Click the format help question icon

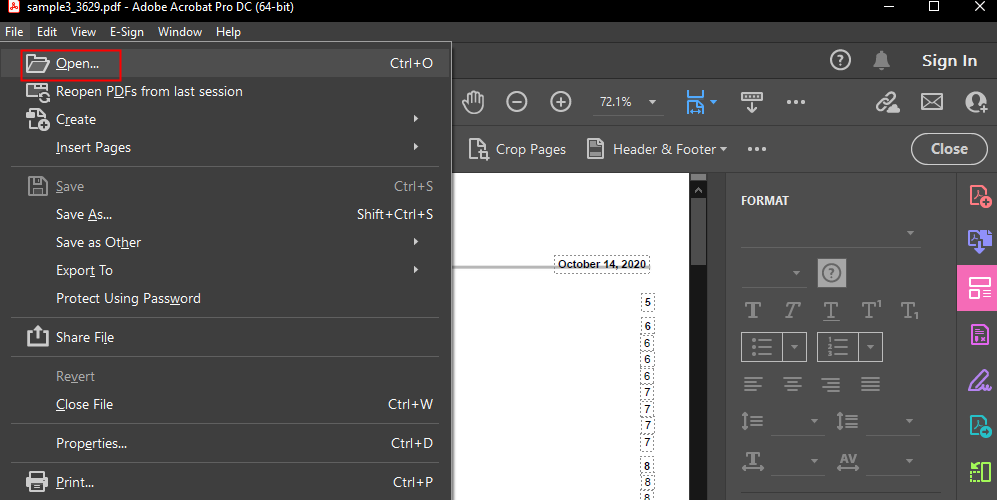click(x=831, y=273)
